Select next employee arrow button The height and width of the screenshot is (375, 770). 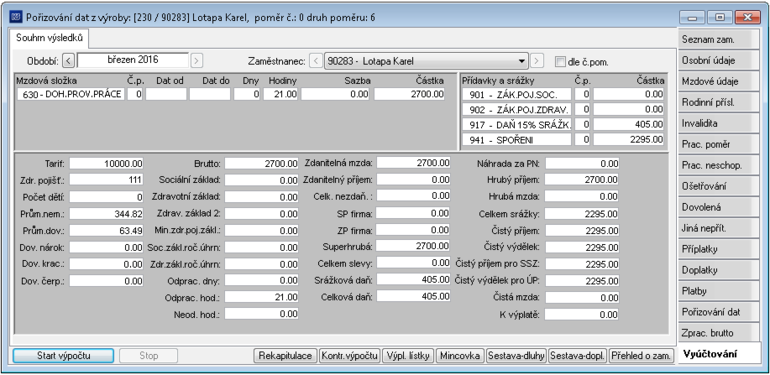coord(537,61)
